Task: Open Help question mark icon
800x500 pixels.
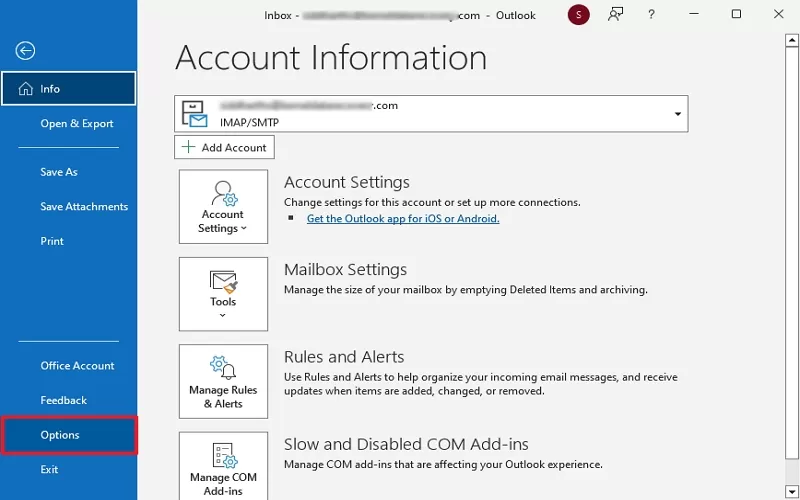Action: (x=651, y=15)
